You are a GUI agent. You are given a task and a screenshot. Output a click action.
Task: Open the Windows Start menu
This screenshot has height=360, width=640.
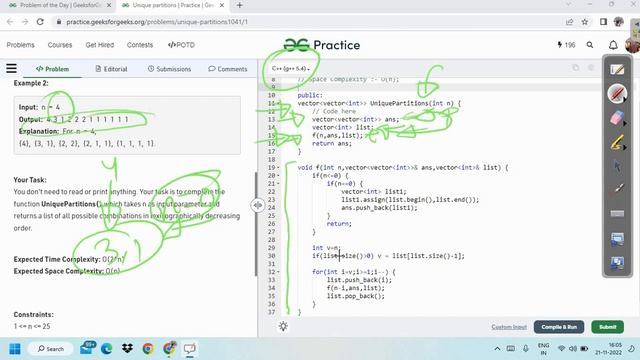click(15, 349)
